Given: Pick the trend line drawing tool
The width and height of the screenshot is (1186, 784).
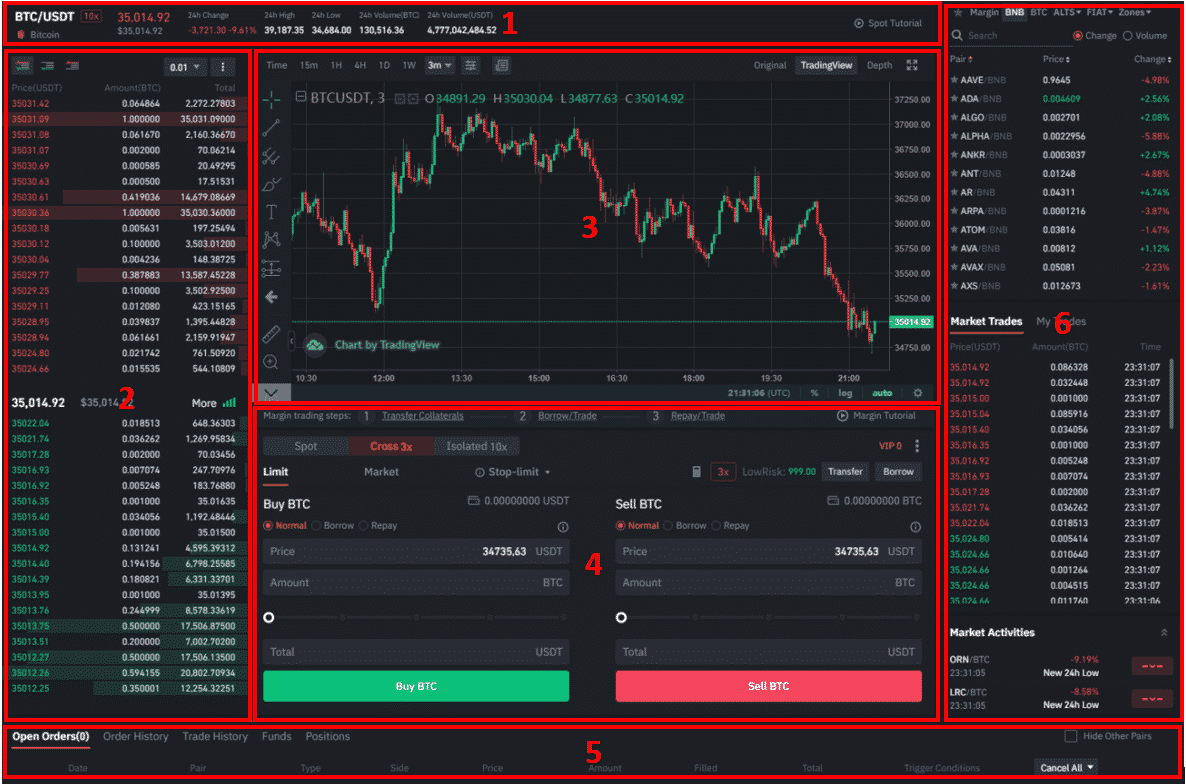Looking at the screenshot, I should point(271,127).
